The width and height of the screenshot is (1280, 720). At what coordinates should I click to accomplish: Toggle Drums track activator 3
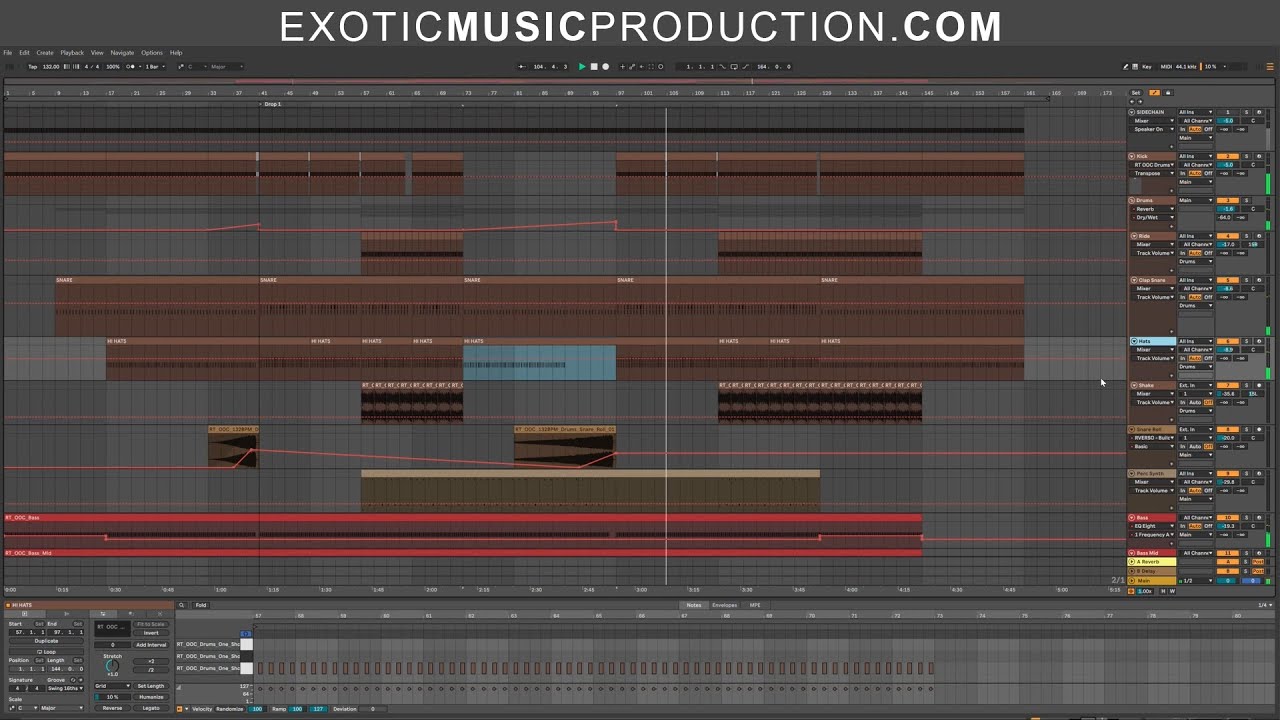coord(1228,200)
